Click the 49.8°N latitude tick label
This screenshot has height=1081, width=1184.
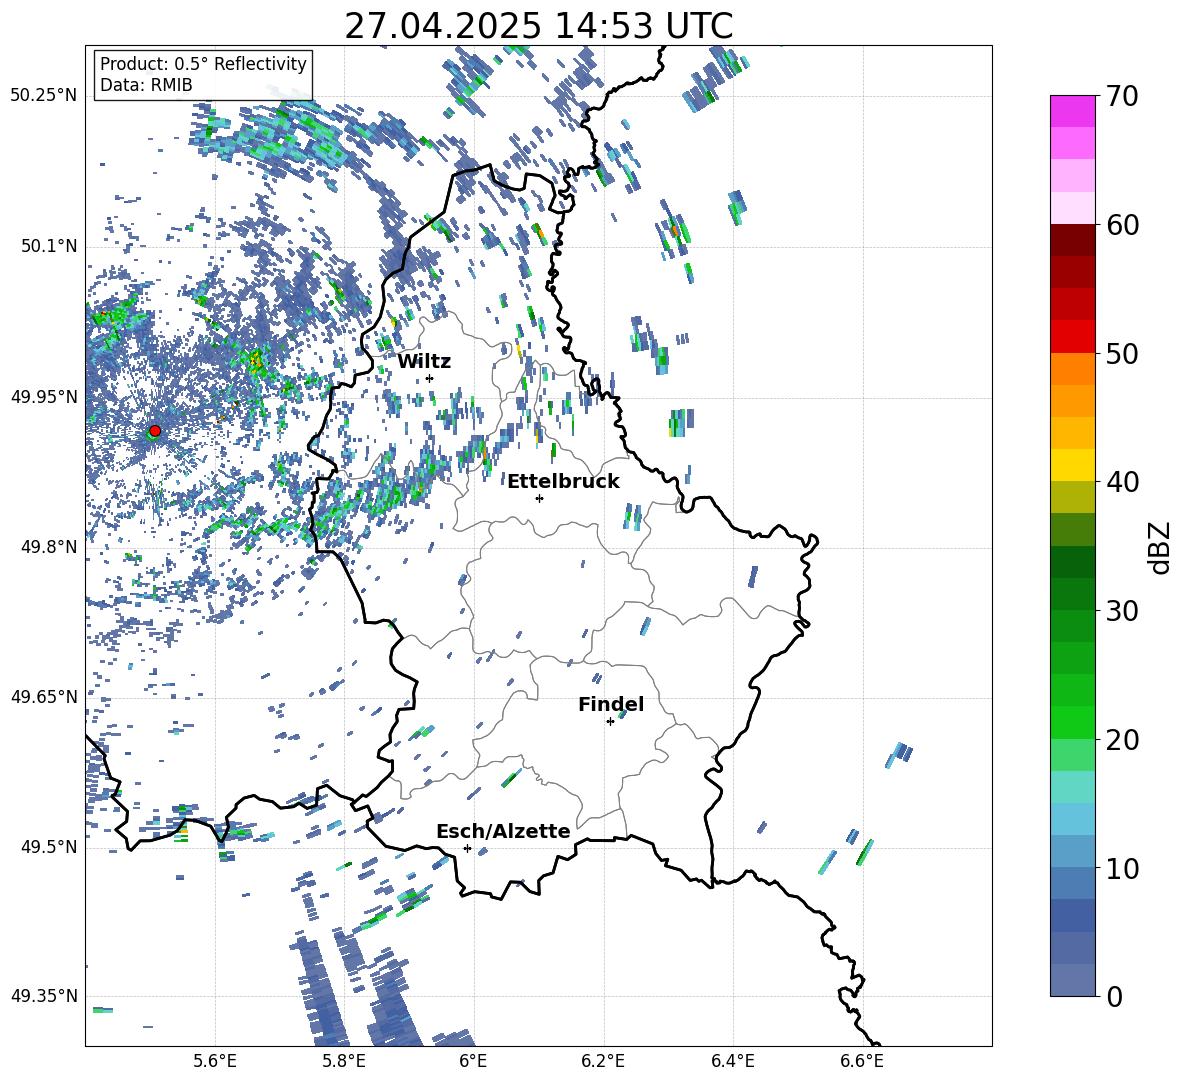tap(49, 547)
